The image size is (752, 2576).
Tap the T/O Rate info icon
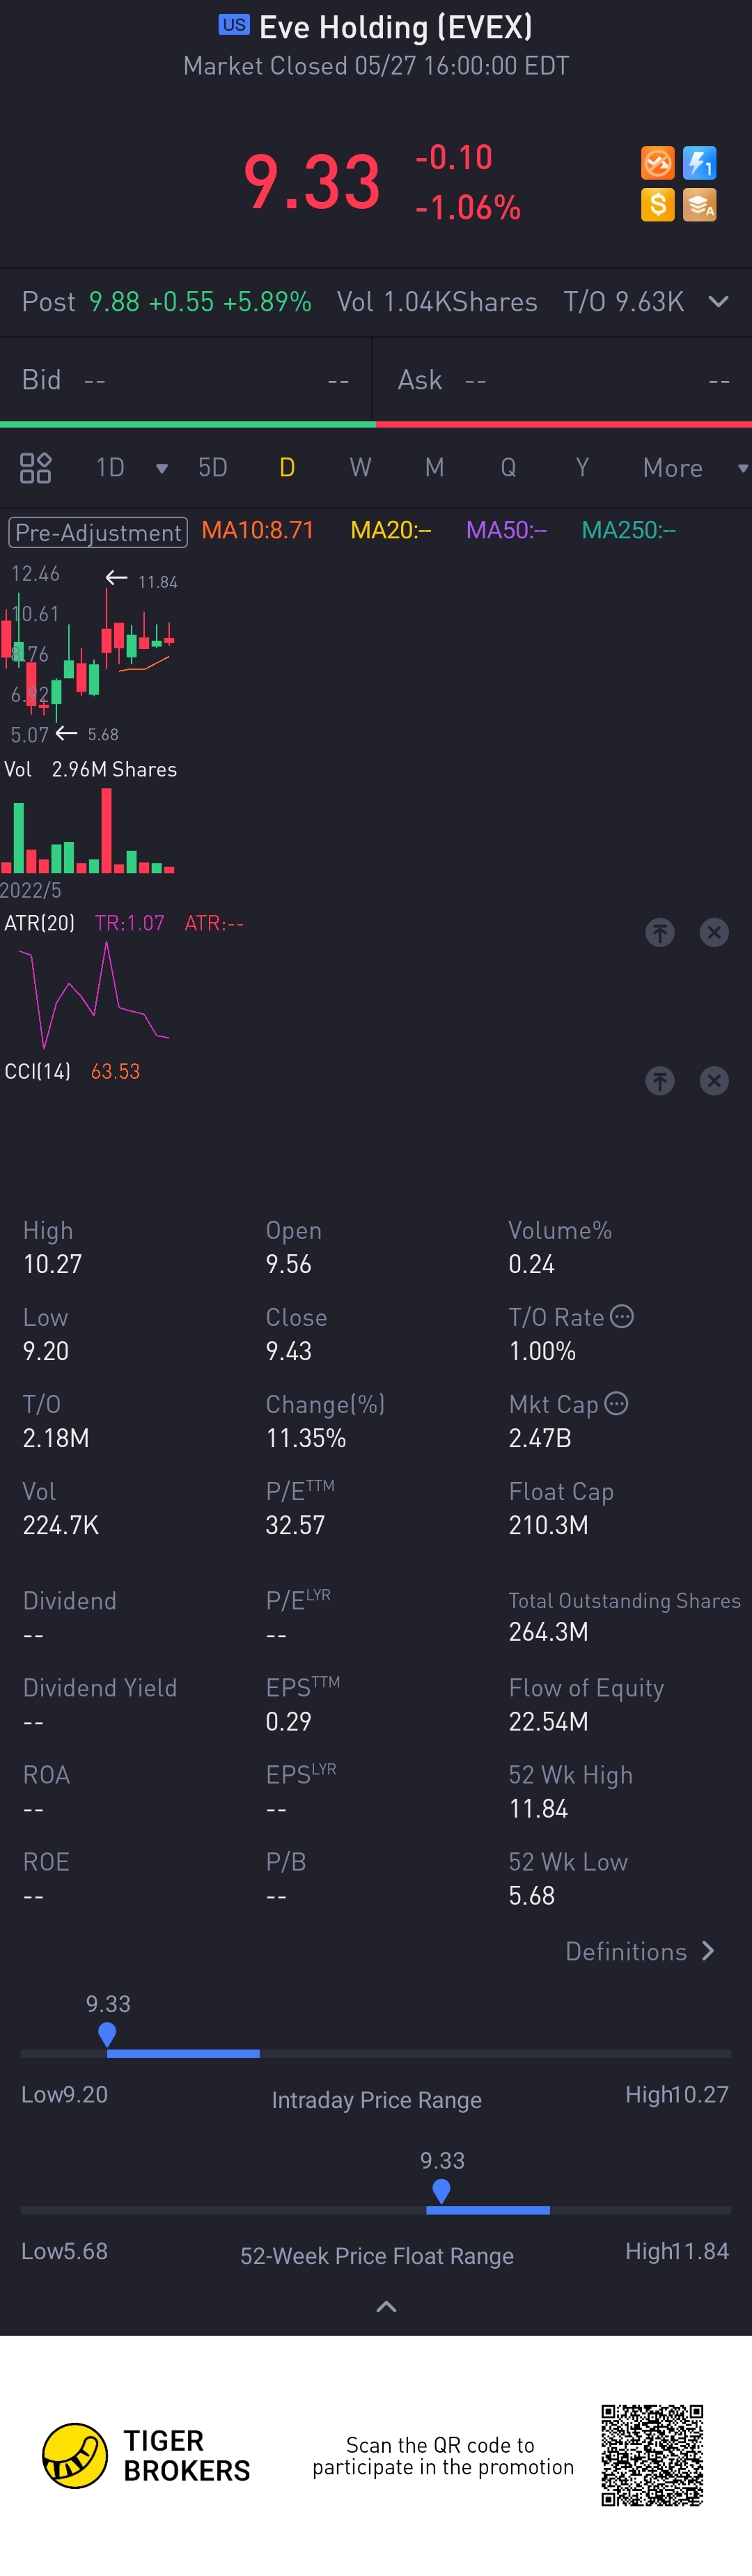click(622, 1317)
